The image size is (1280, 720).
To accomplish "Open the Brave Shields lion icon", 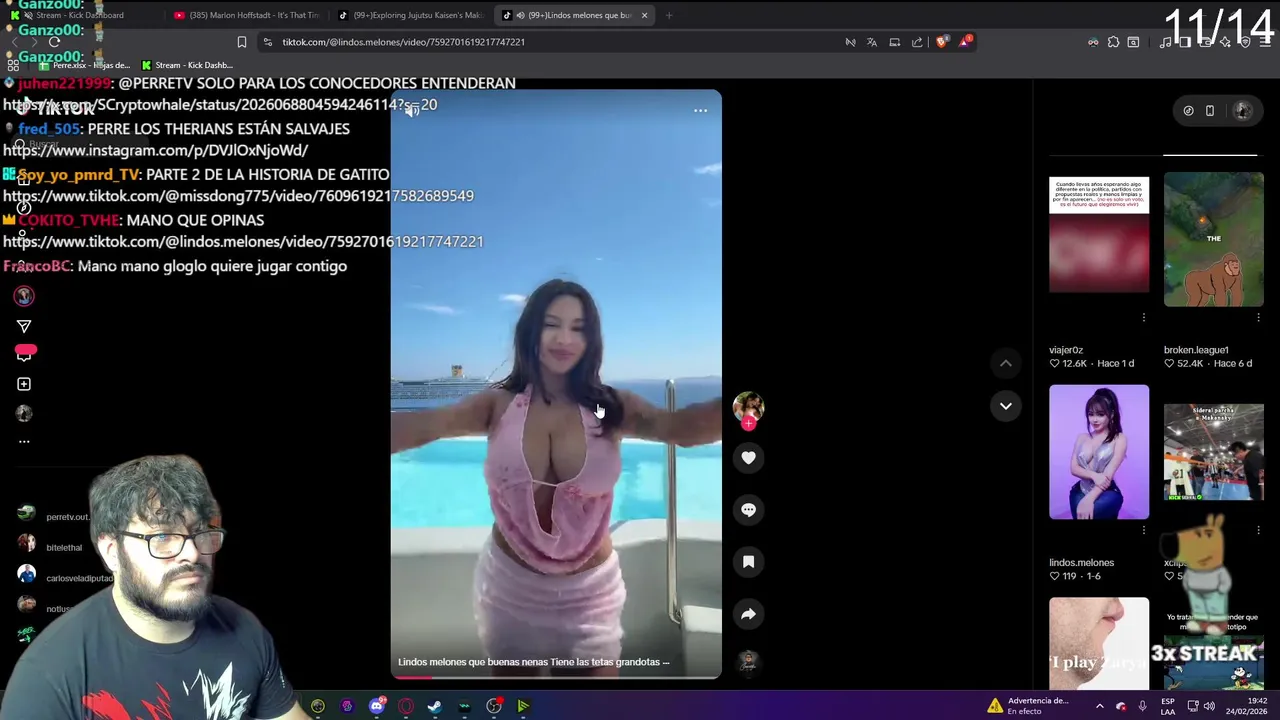I will (x=942, y=42).
